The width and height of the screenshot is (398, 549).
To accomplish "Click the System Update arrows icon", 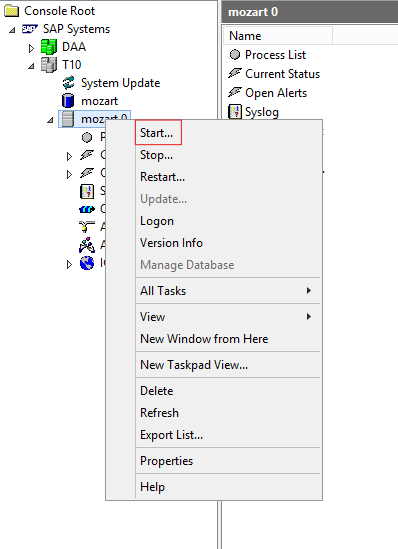I will [x=68, y=83].
